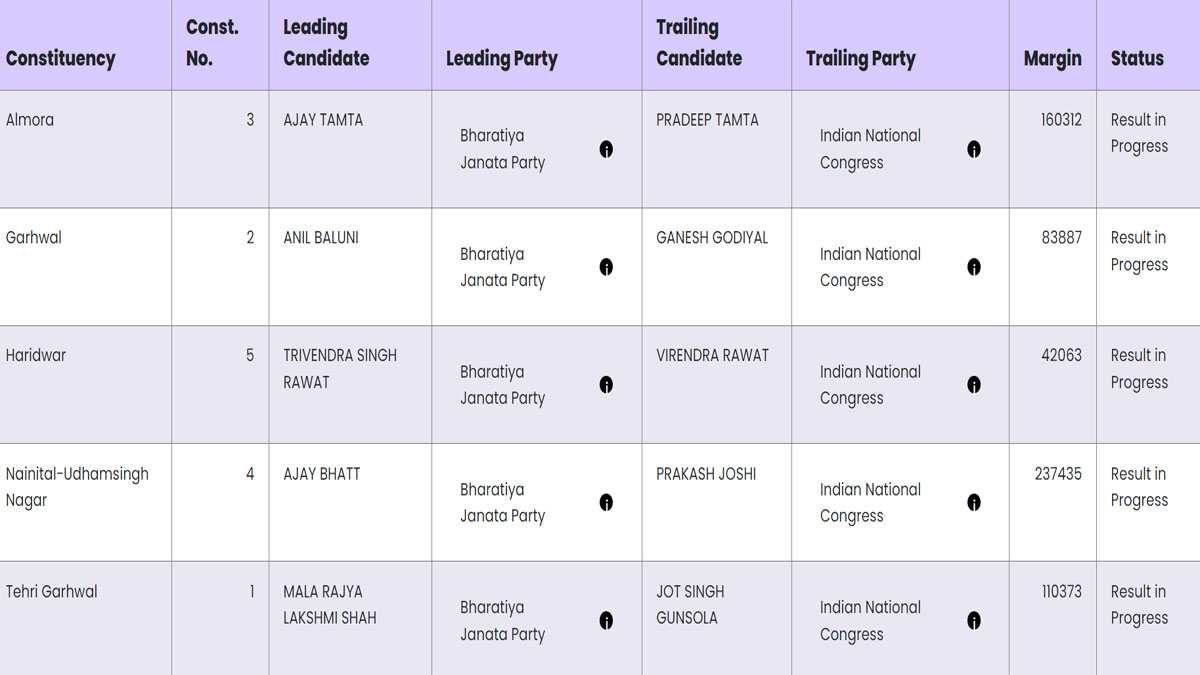Sort by the Constituency column header
This screenshot has height=675, width=1200.
click(60, 58)
